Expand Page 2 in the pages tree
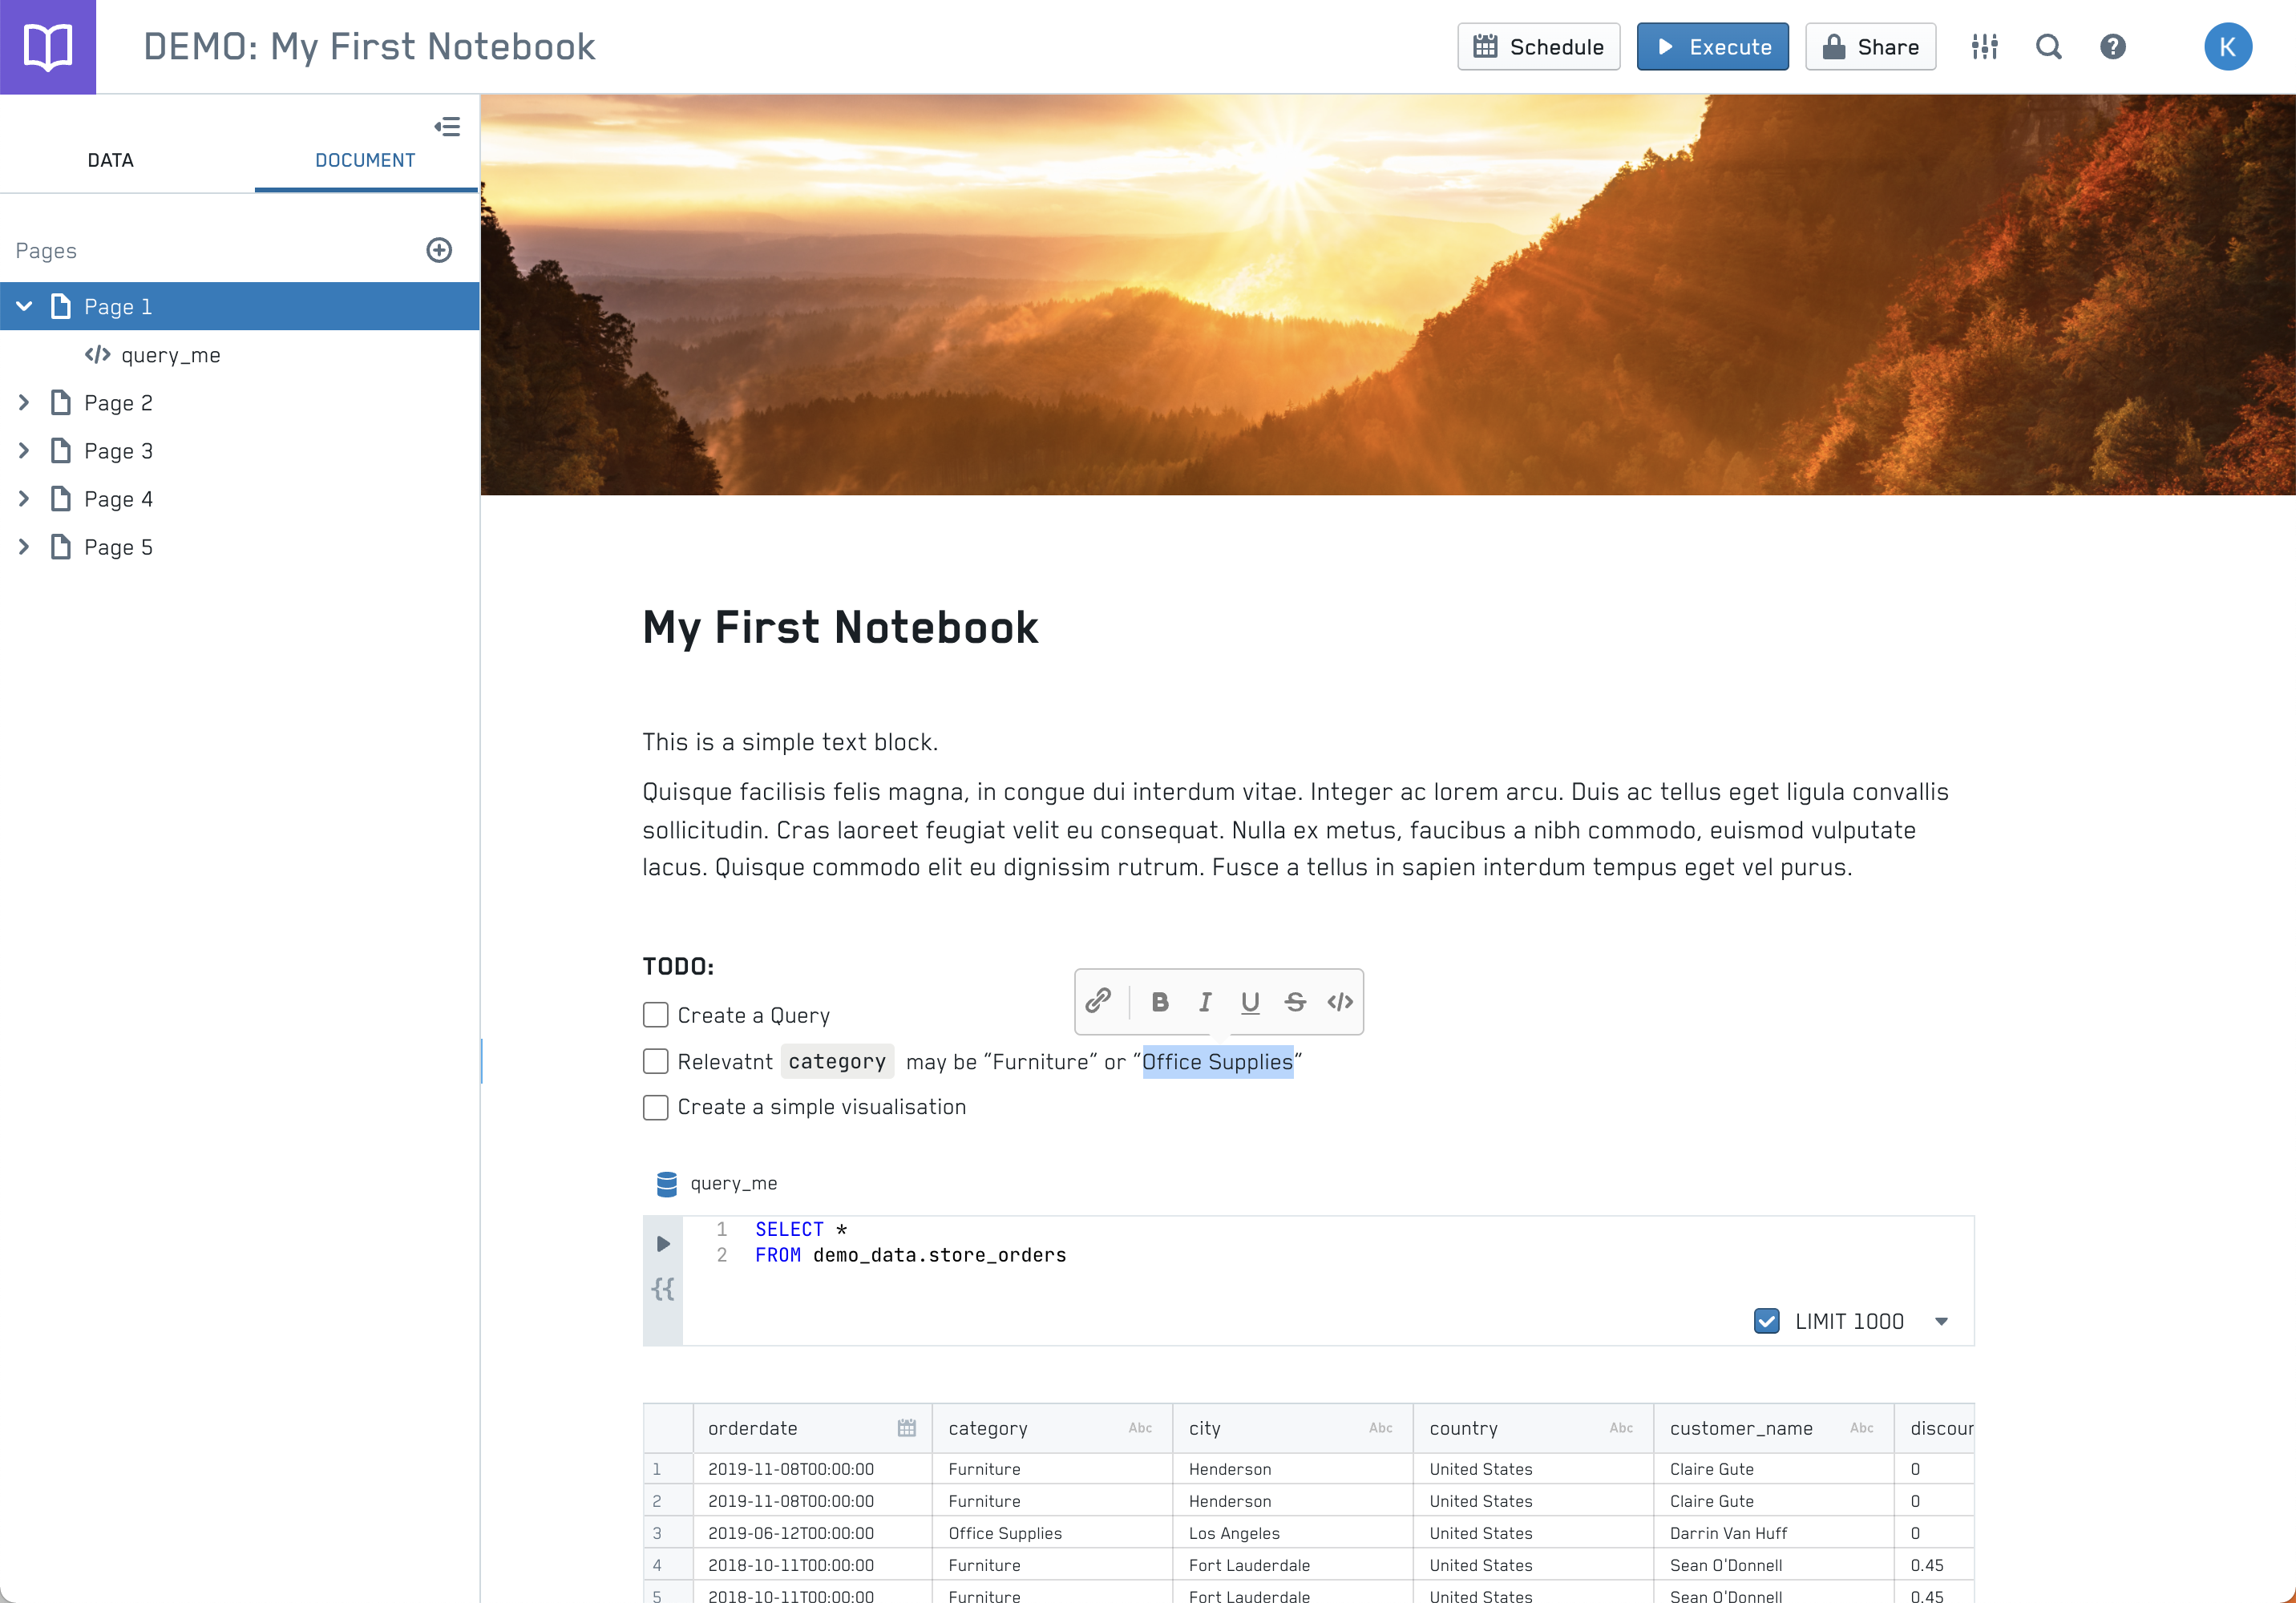The width and height of the screenshot is (2296, 1603). 24,403
